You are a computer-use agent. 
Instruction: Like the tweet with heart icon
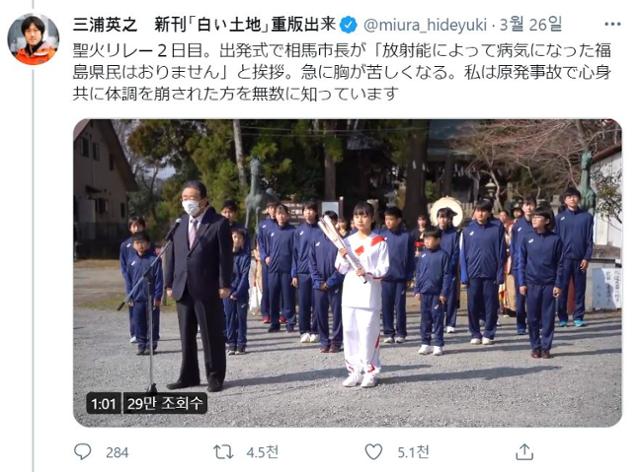pos(373,452)
